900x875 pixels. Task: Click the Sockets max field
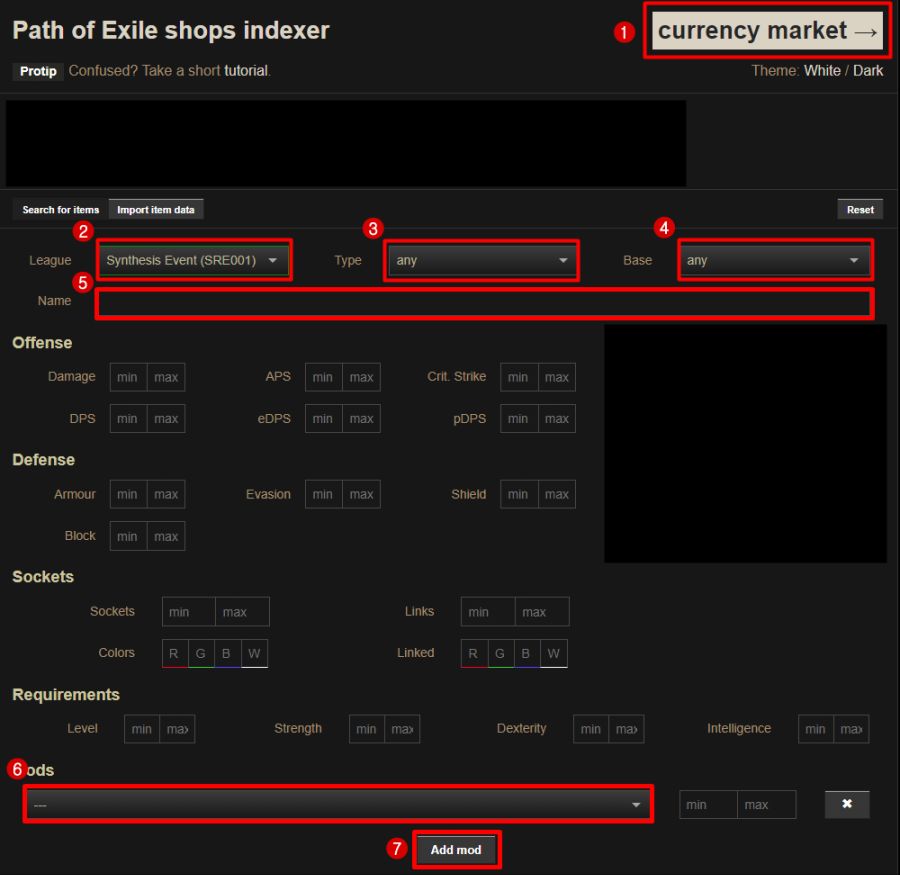pos(242,612)
